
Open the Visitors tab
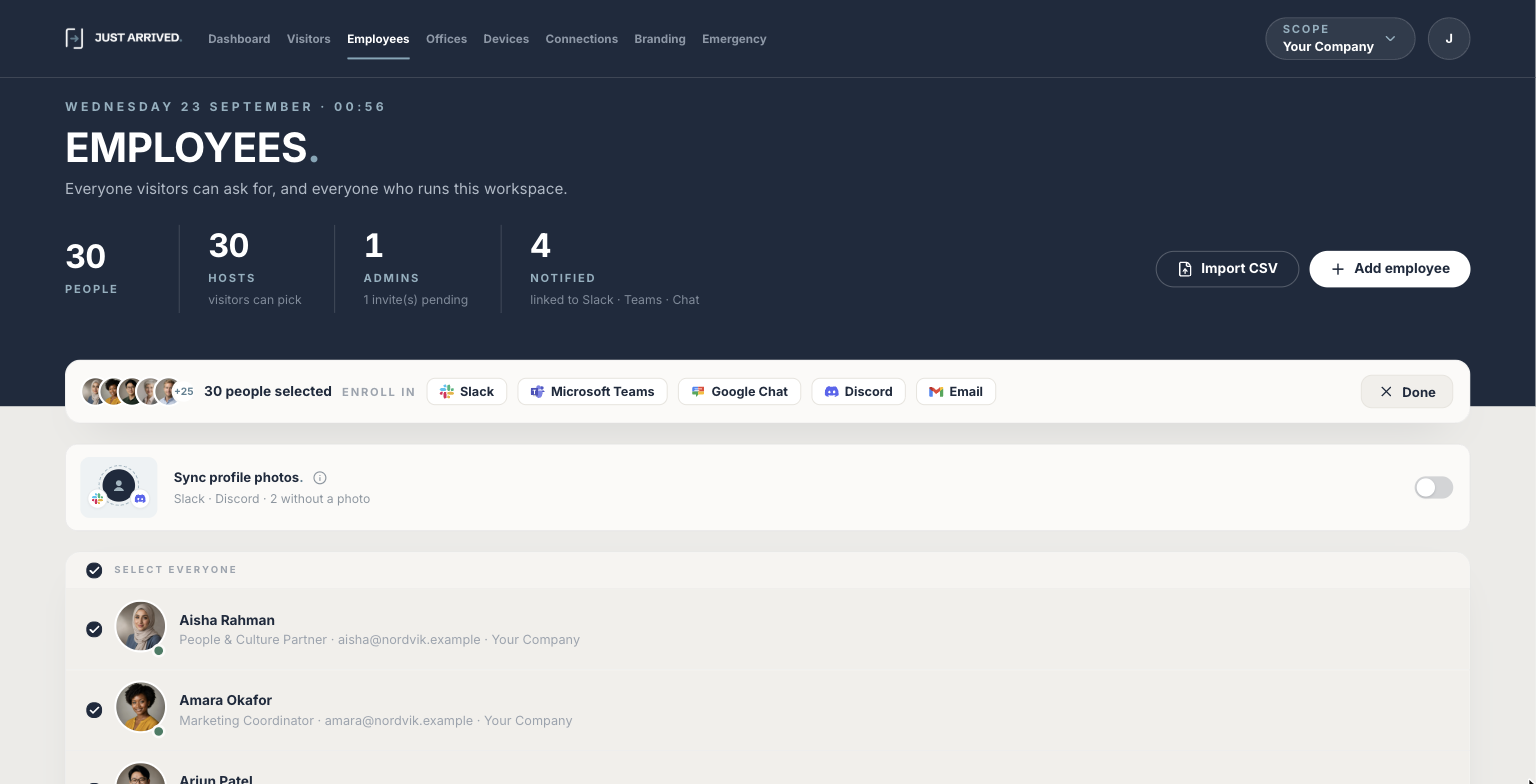coord(308,39)
